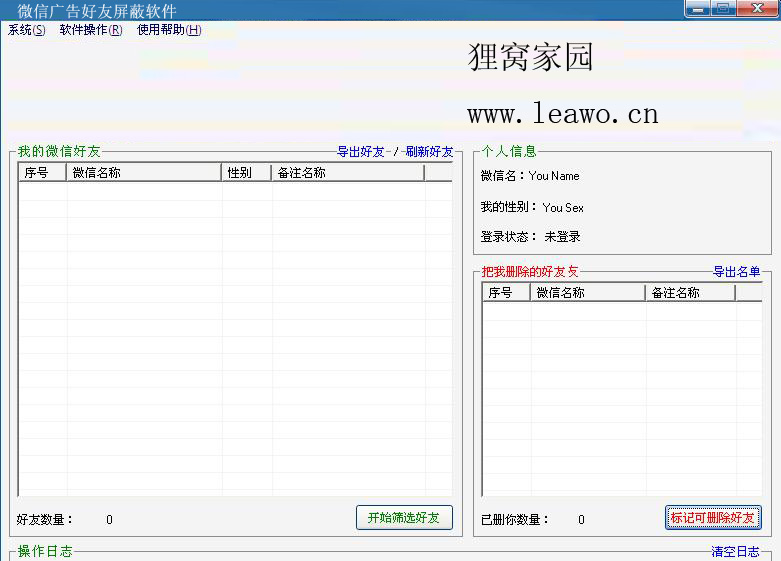Image resolution: width=781 pixels, height=561 pixels.
Task: Click the 清空日志 link
Action: tap(735, 552)
